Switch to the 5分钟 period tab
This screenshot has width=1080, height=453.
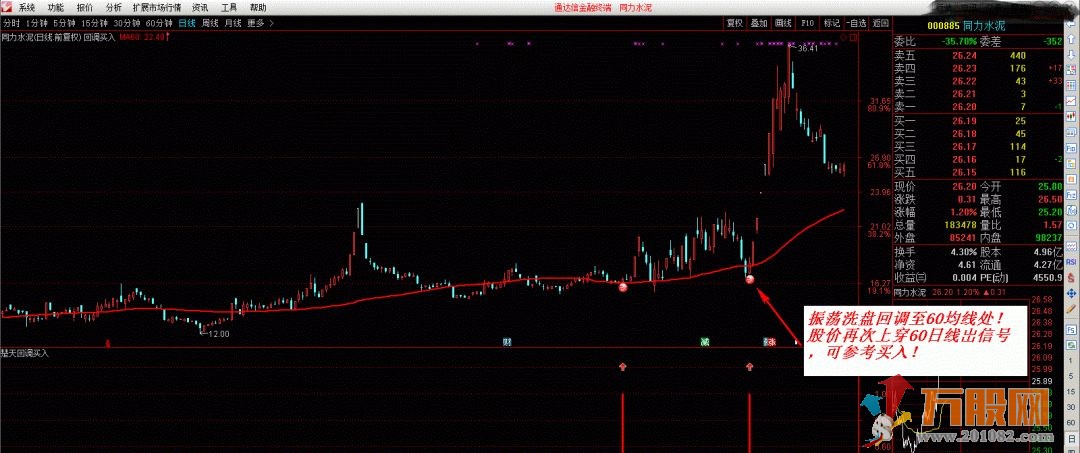click(65, 23)
